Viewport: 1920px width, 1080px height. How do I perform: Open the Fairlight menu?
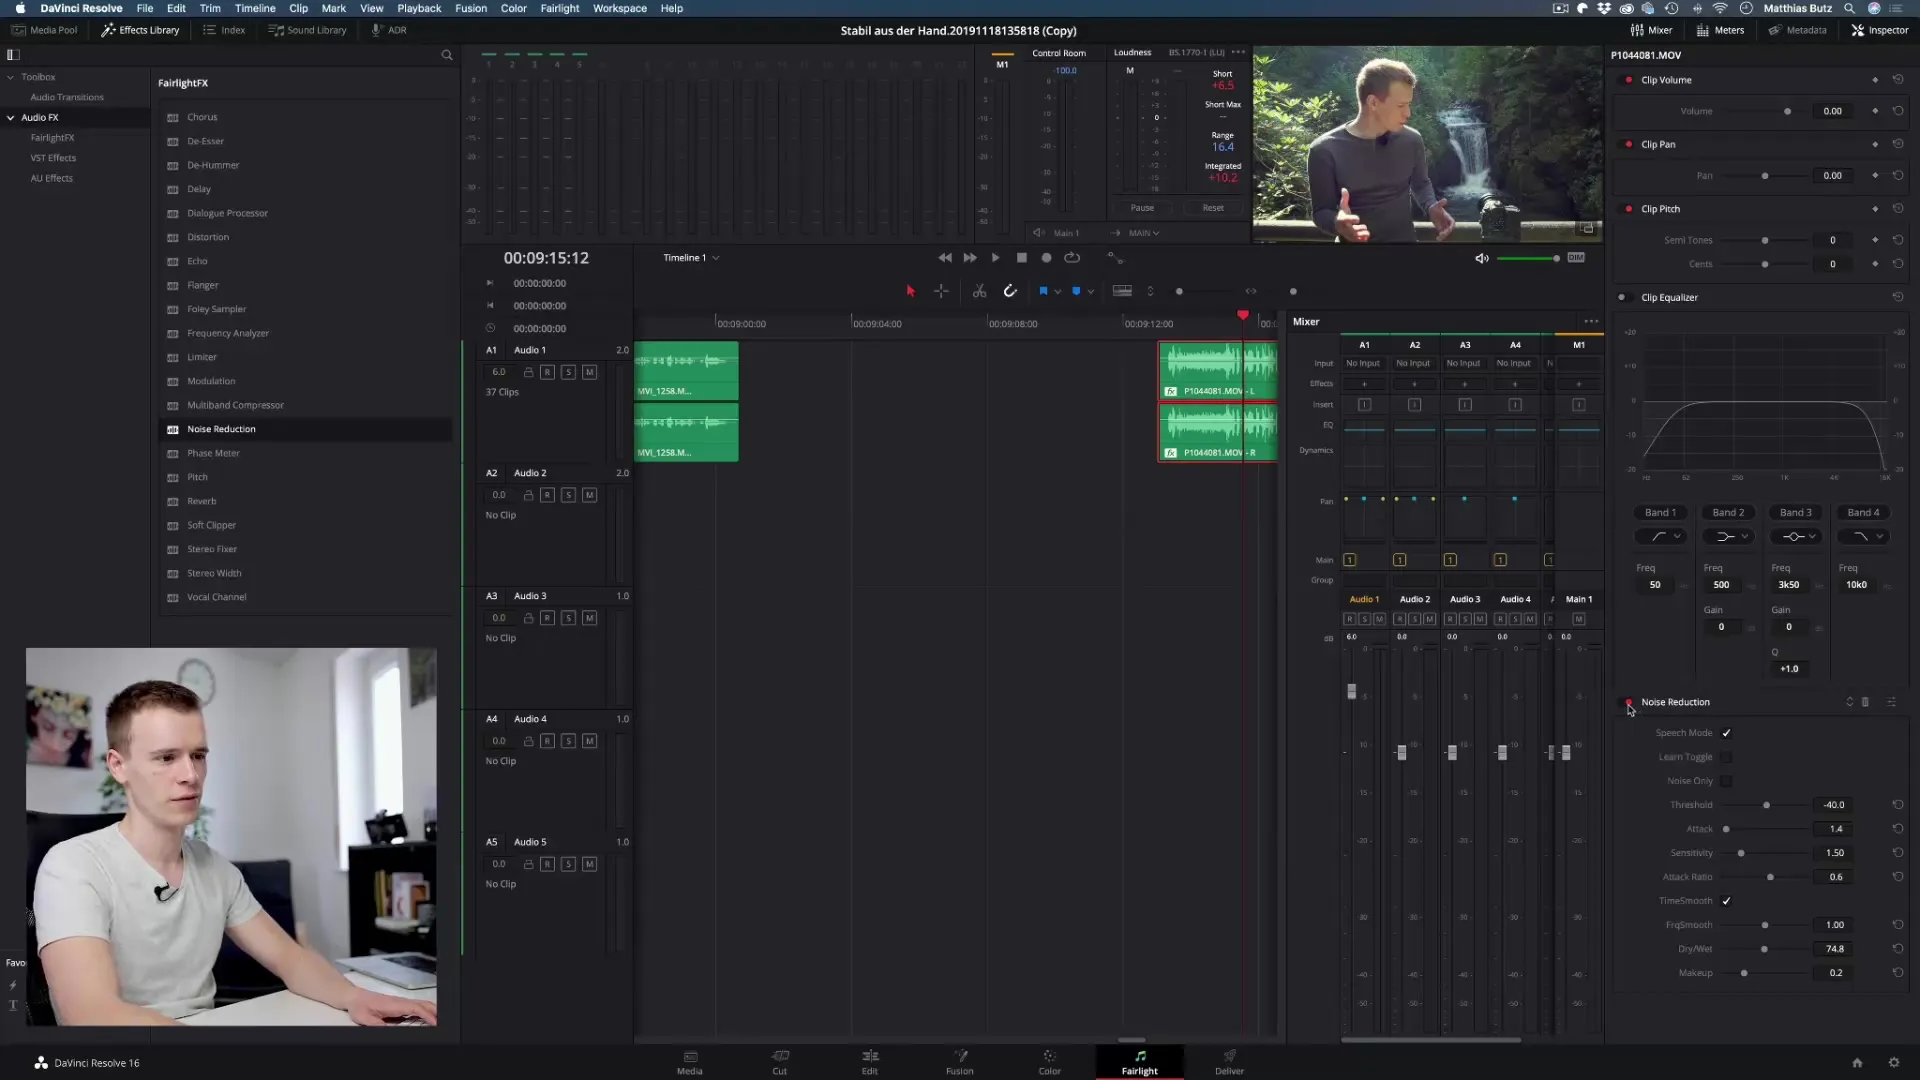560,8
